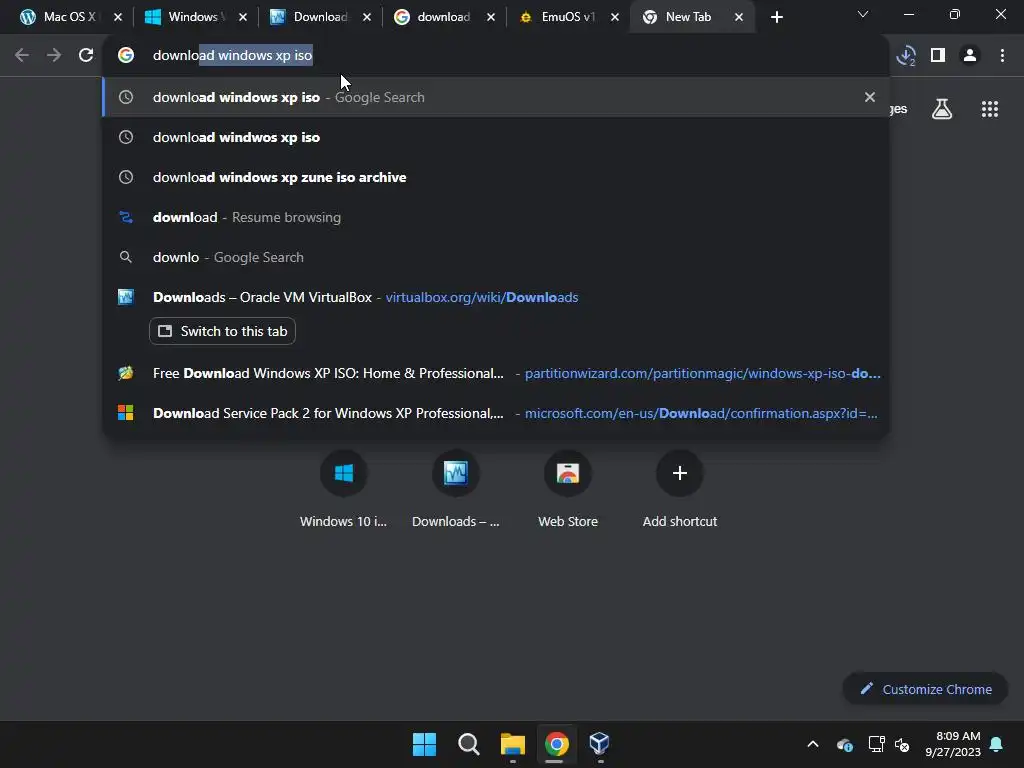
Task: Switch to the VirtualBox Download tab
Action: pos(319,17)
